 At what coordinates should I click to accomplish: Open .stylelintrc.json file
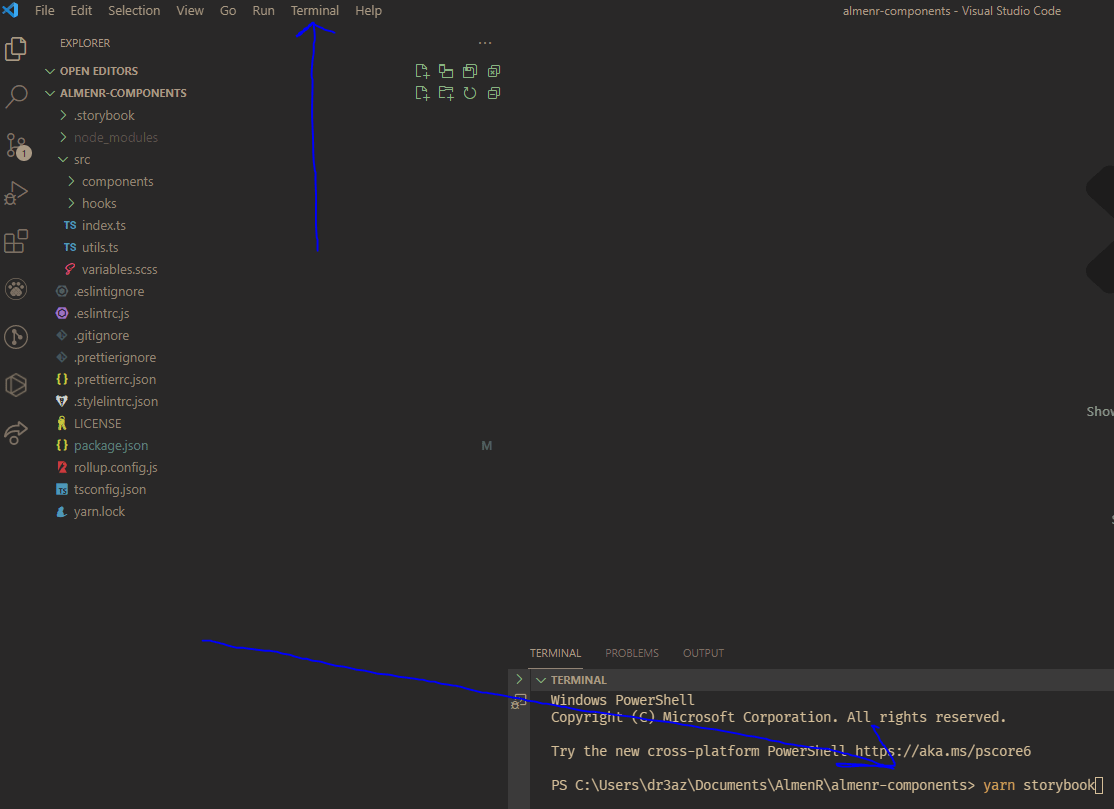pos(116,401)
